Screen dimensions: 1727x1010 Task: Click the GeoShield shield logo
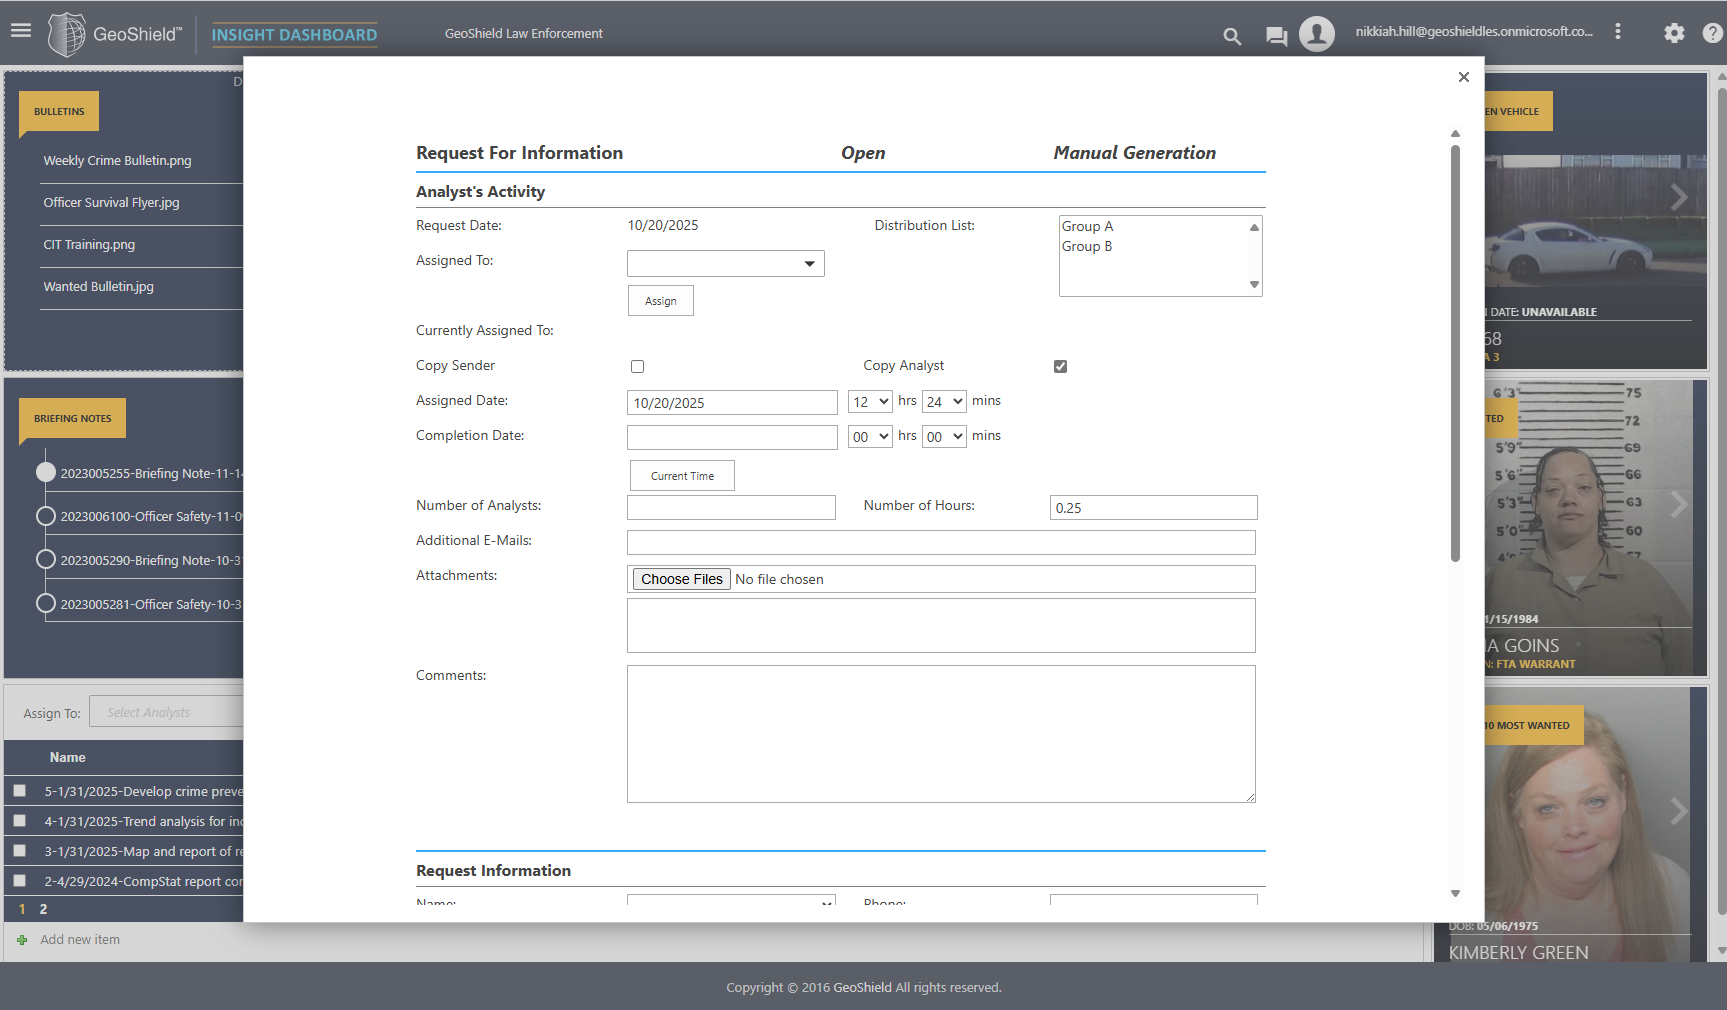click(x=67, y=34)
